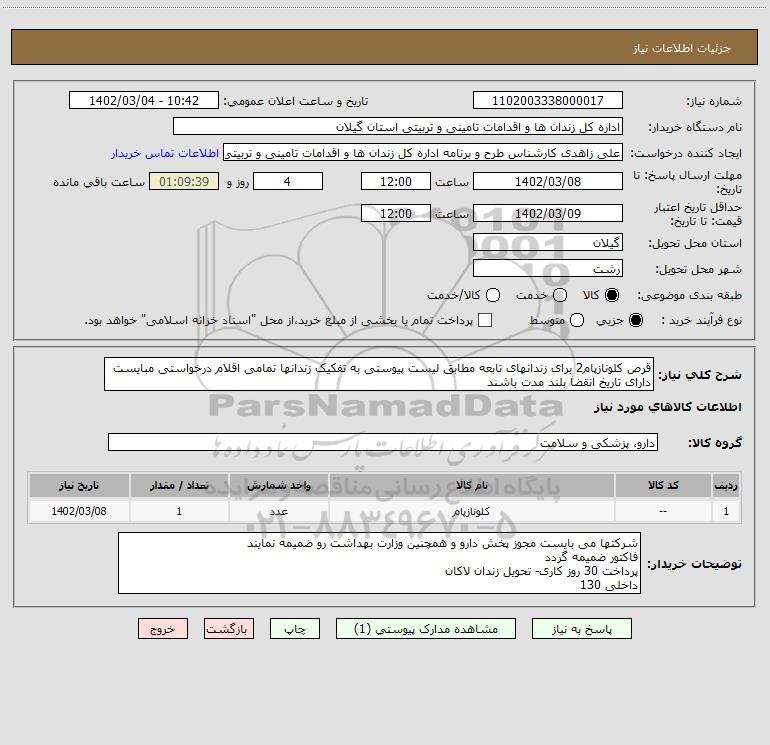
Task: Click the table cell date 1402/03/08
Action: click(x=79, y=511)
